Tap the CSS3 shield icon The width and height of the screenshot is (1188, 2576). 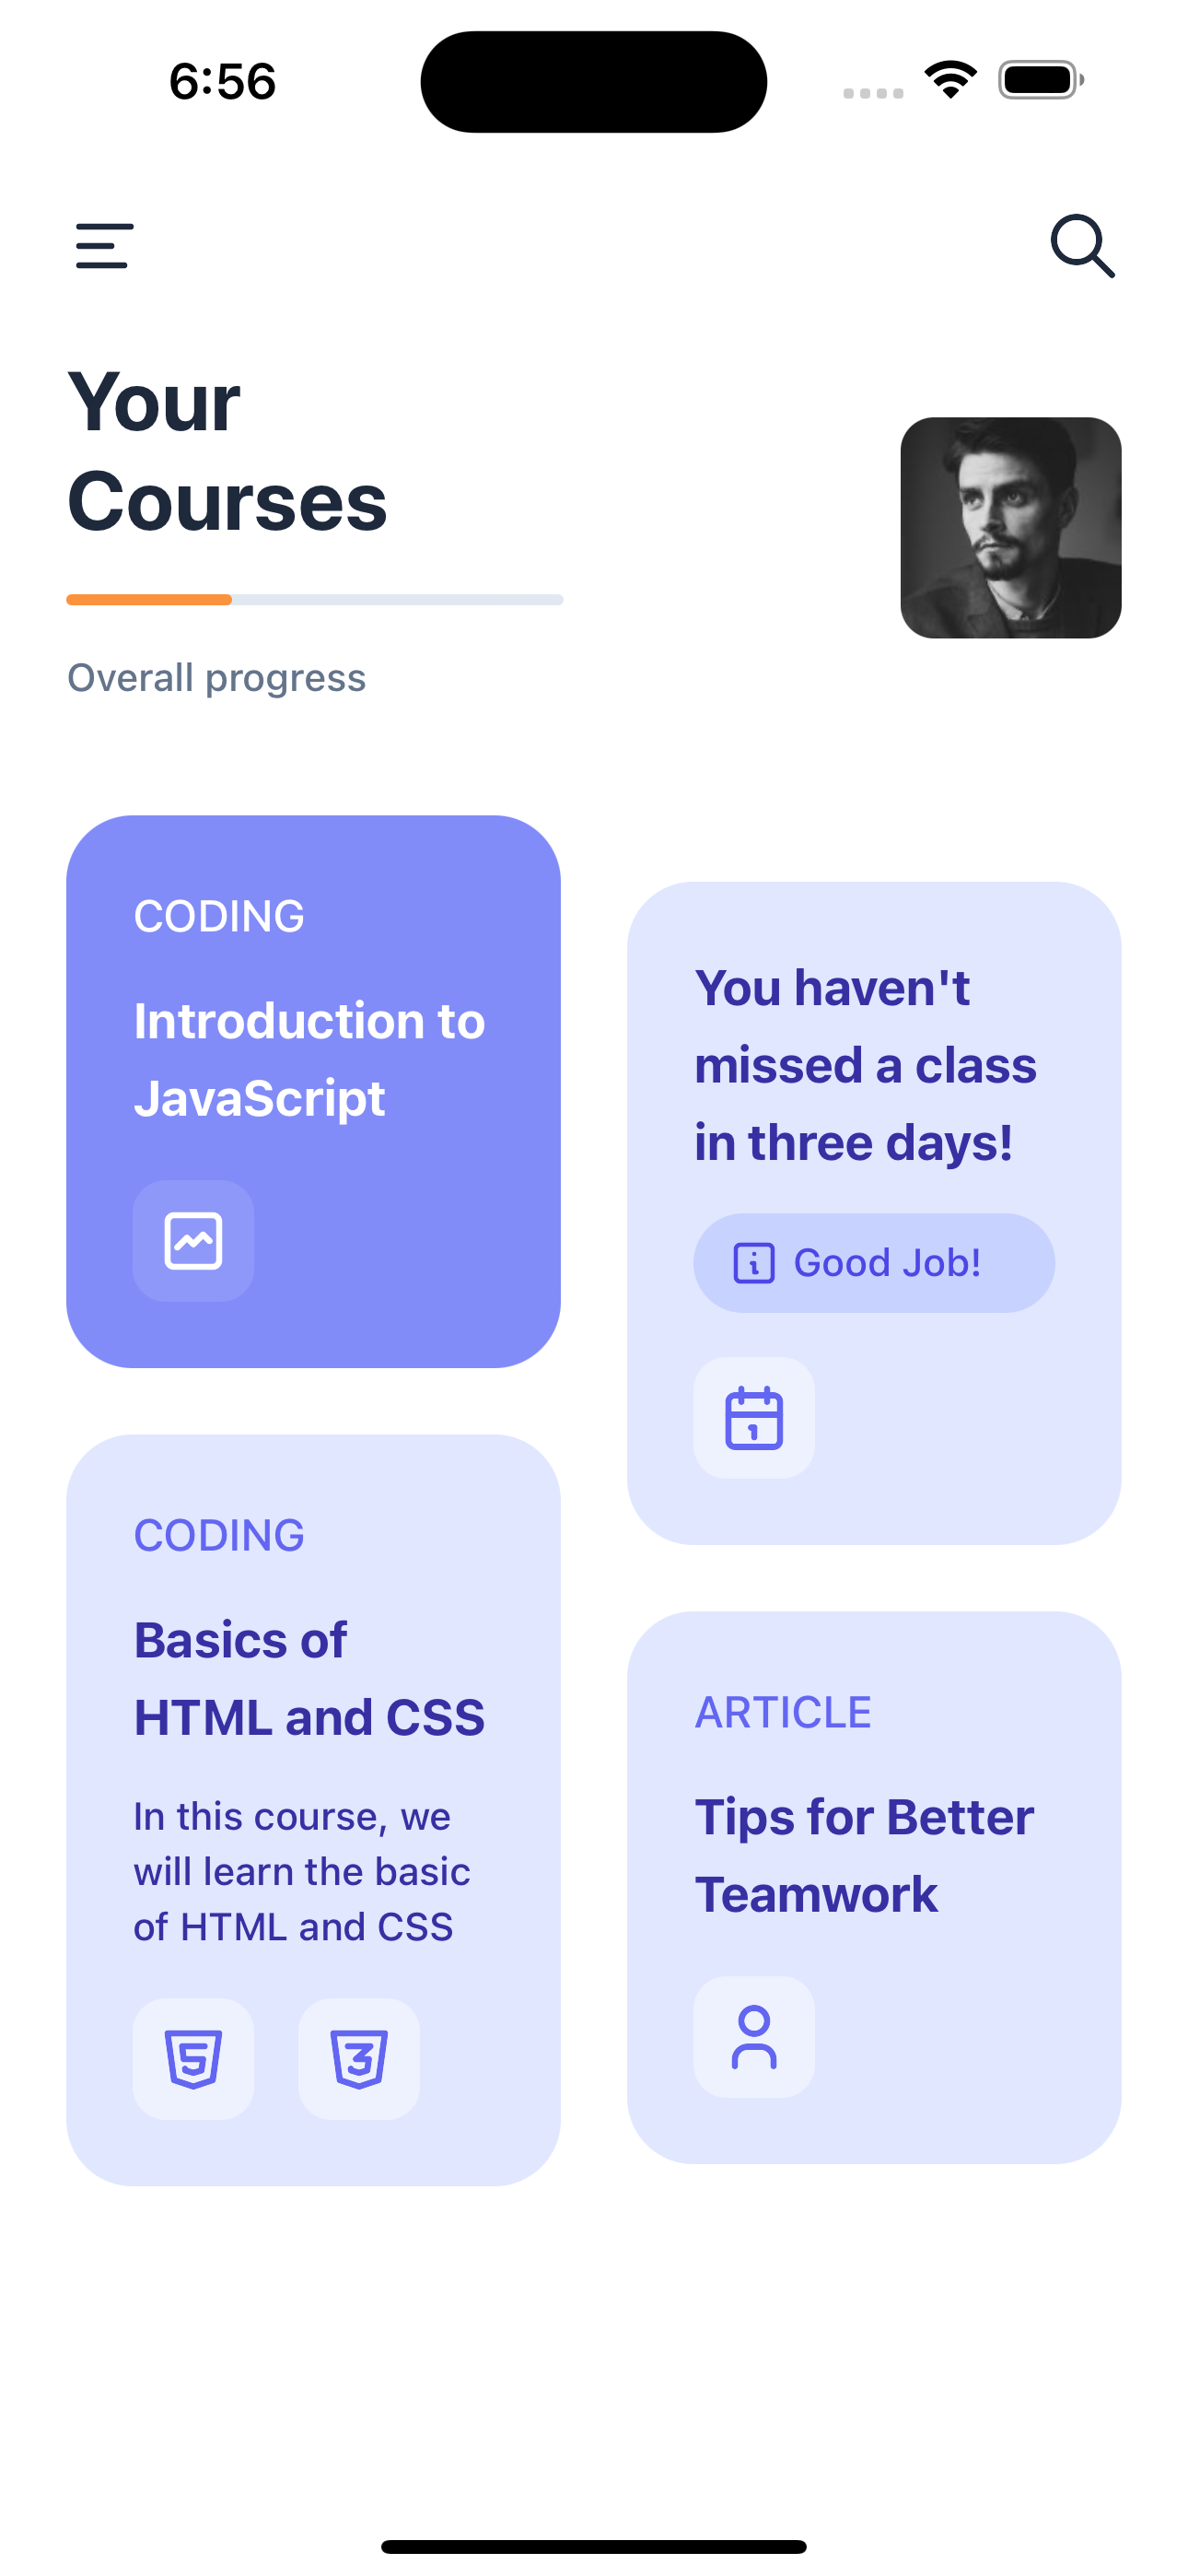point(359,2059)
